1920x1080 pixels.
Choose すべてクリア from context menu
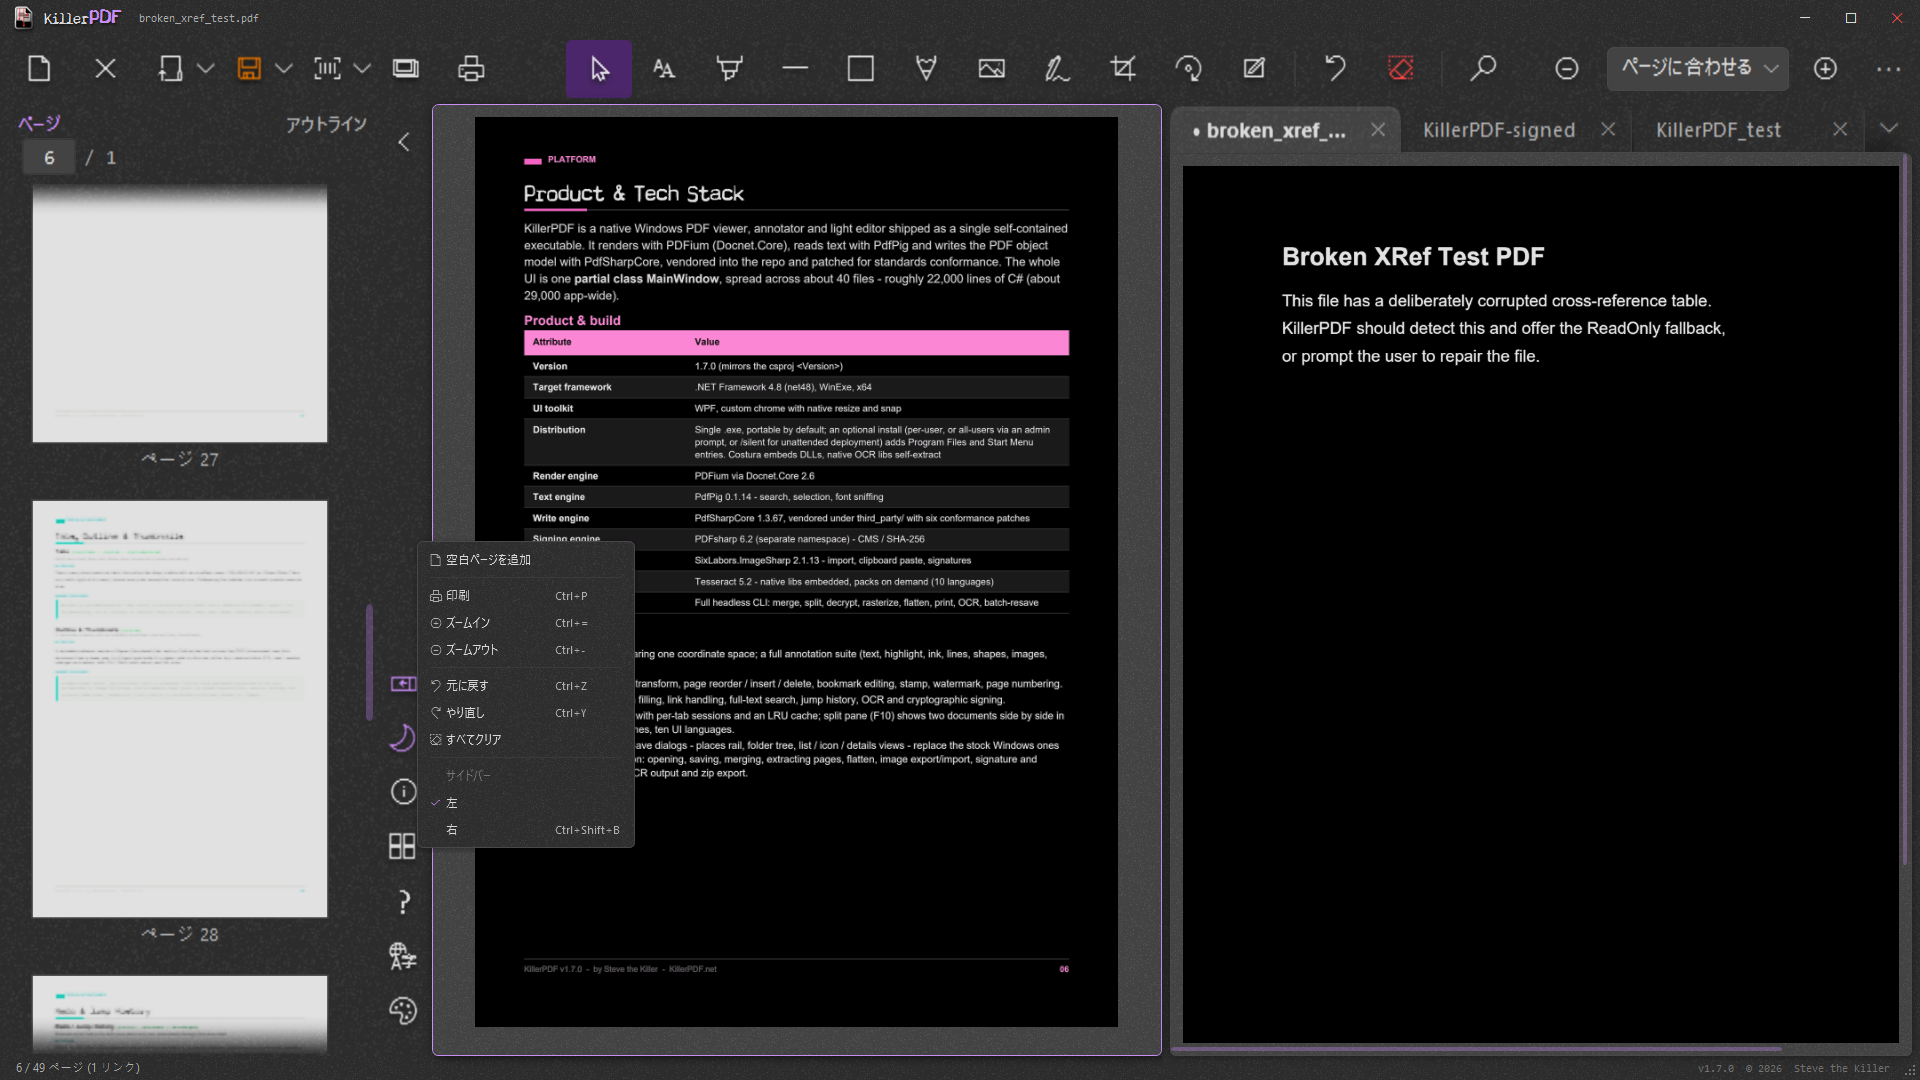click(x=526, y=740)
